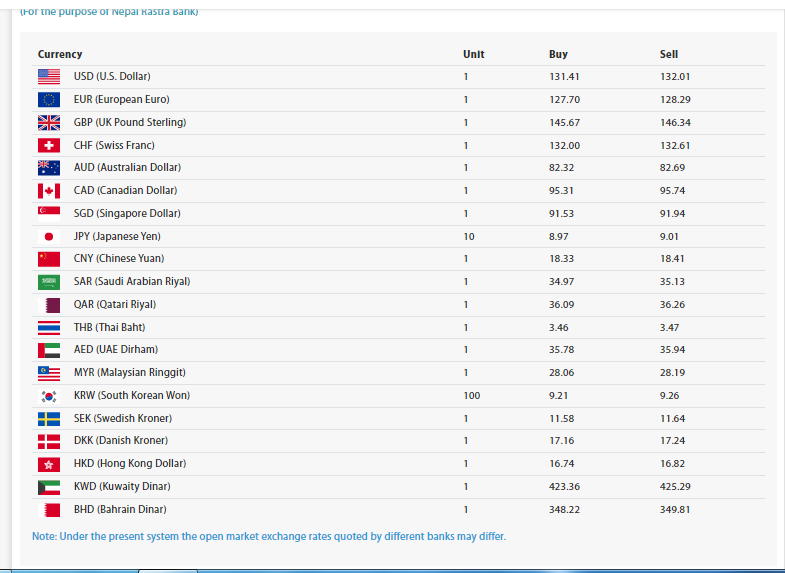The height and width of the screenshot is (573, 785).
Task: Select the MYR (Malaysian Ringgit) label
Action: coord(129,373)
